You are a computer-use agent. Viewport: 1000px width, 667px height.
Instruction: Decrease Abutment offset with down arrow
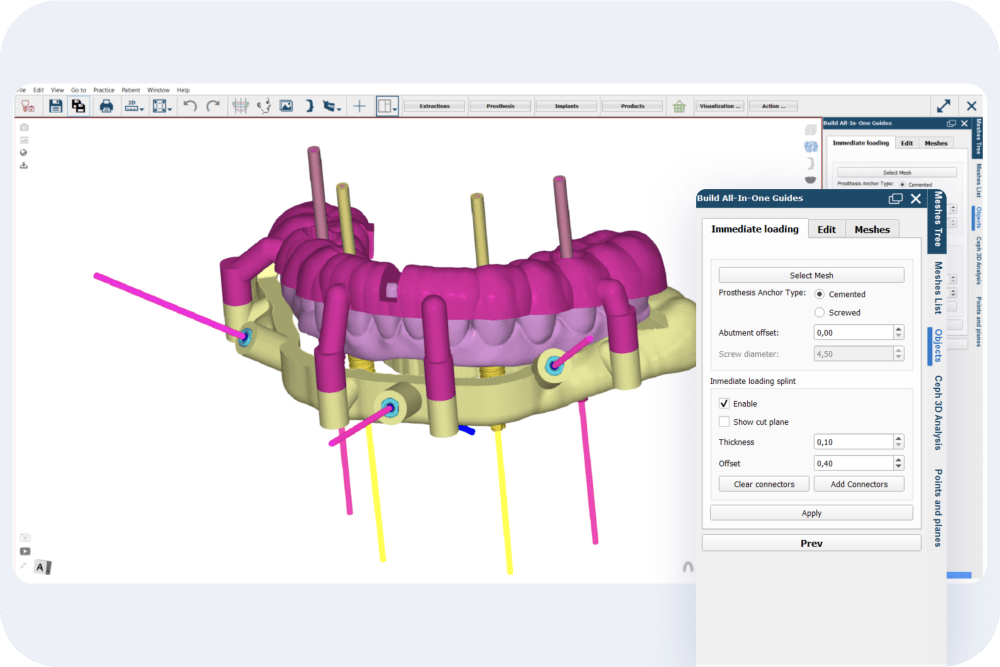899,336
